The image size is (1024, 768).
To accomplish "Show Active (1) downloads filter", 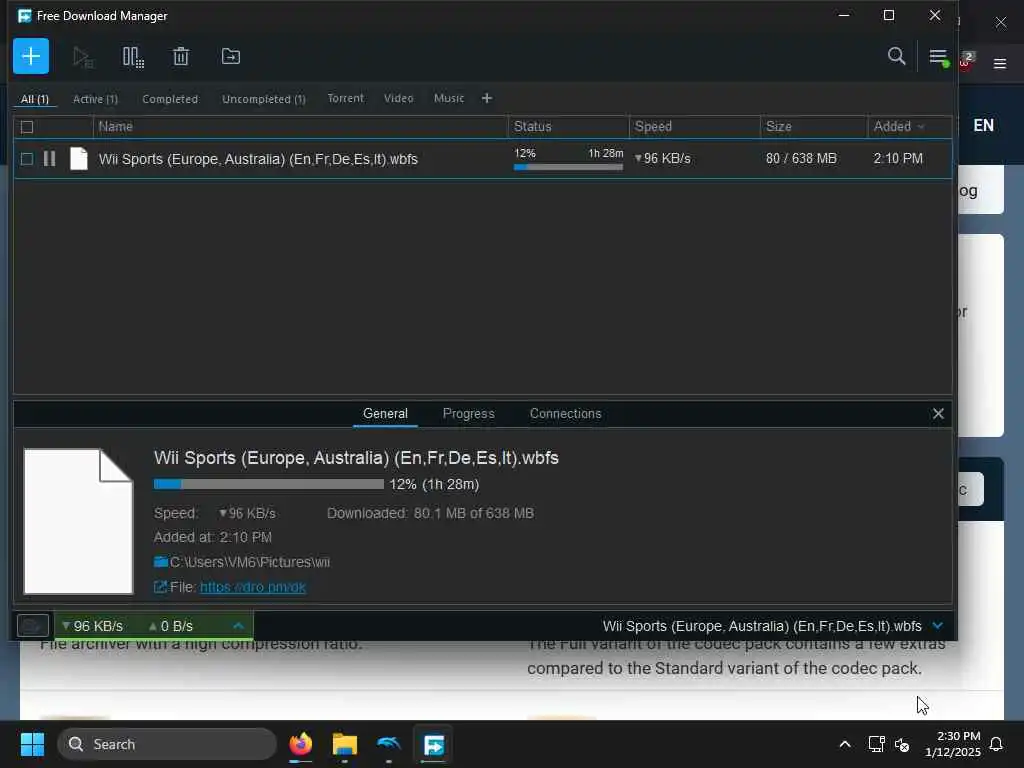I will (95, 99).
